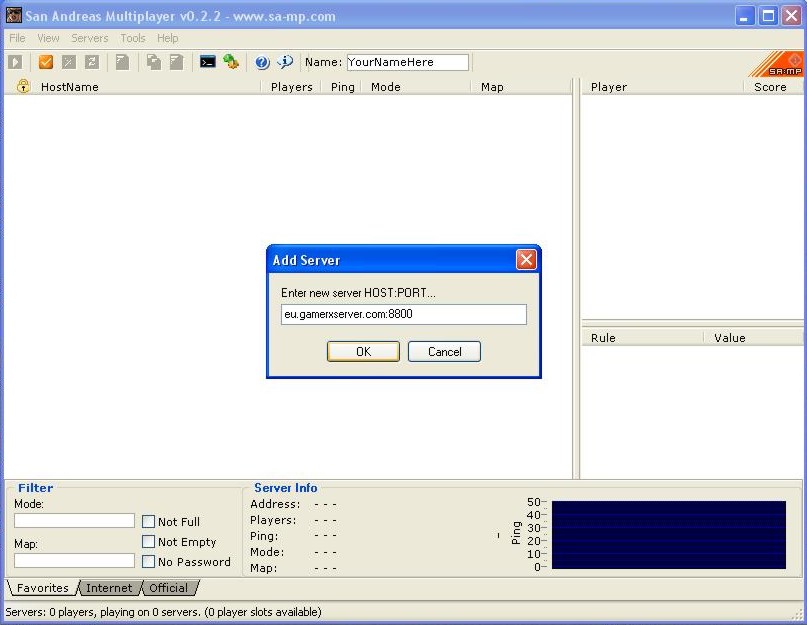Click the Address label in Server Info
The height and width of the screenshot is (625, 807).
coord(275,504)
